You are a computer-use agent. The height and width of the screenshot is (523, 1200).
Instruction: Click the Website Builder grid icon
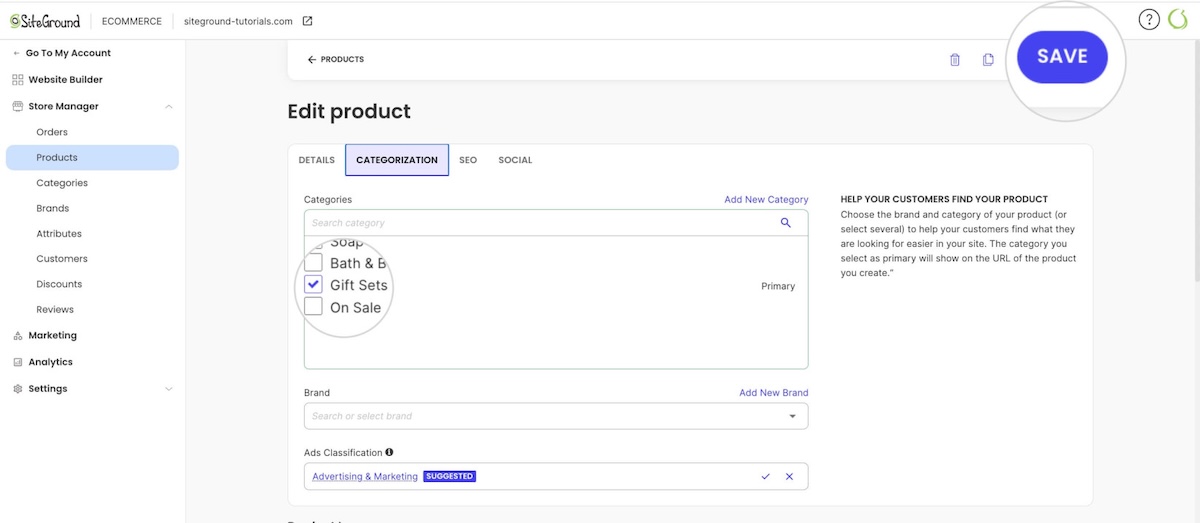pos(18,80)
